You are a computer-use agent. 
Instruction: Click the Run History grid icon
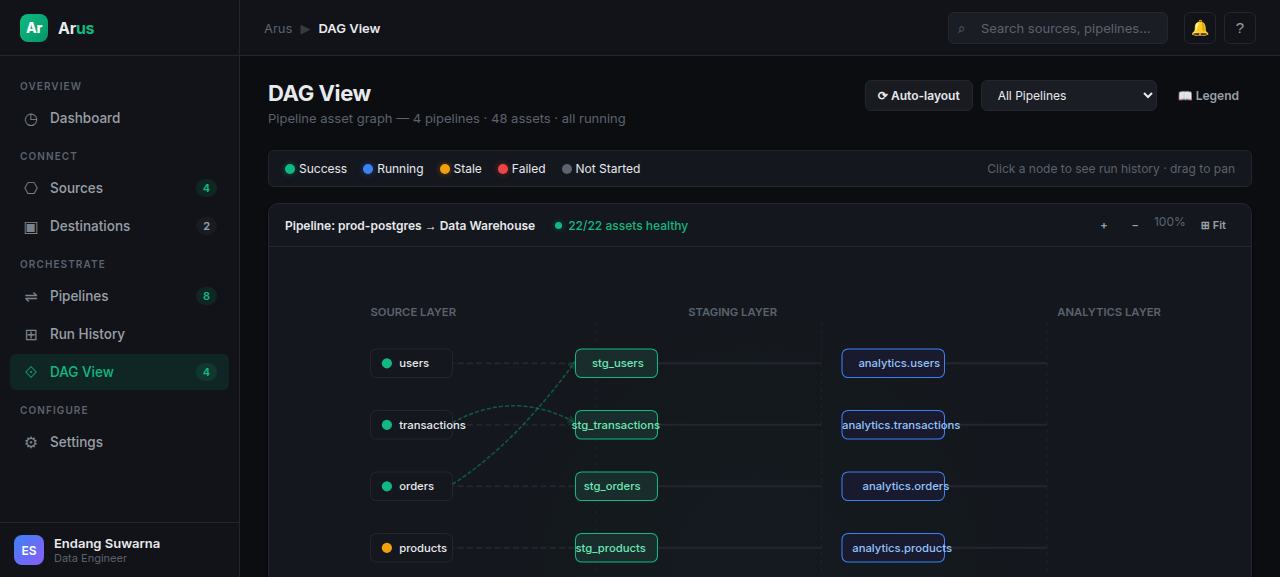[x=31, y=335]
